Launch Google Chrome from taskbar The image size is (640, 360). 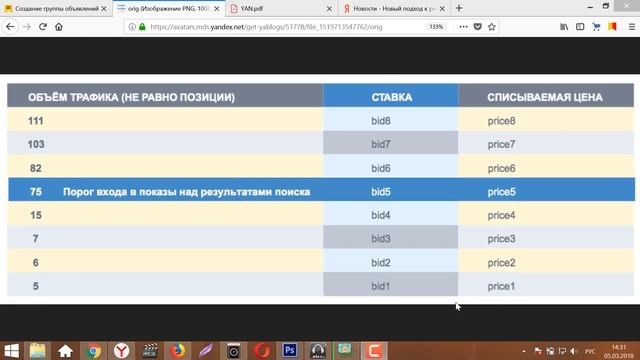click(93, 351)
